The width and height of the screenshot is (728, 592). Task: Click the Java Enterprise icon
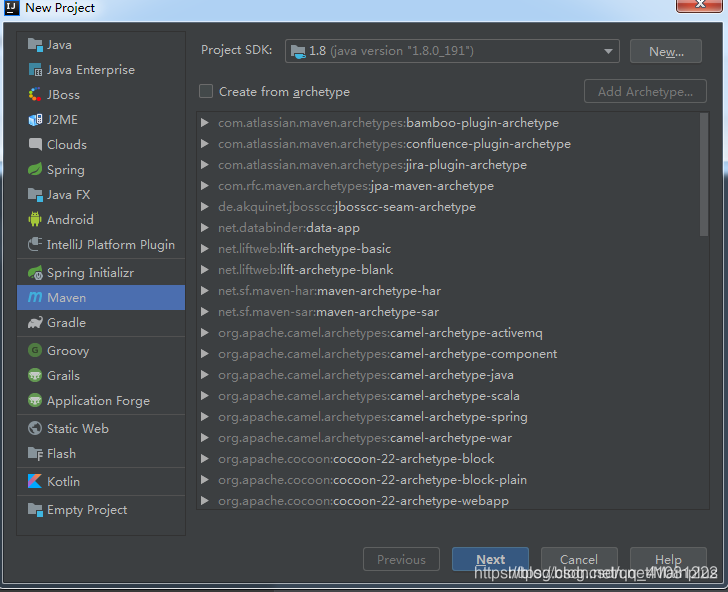coord(35,70)
